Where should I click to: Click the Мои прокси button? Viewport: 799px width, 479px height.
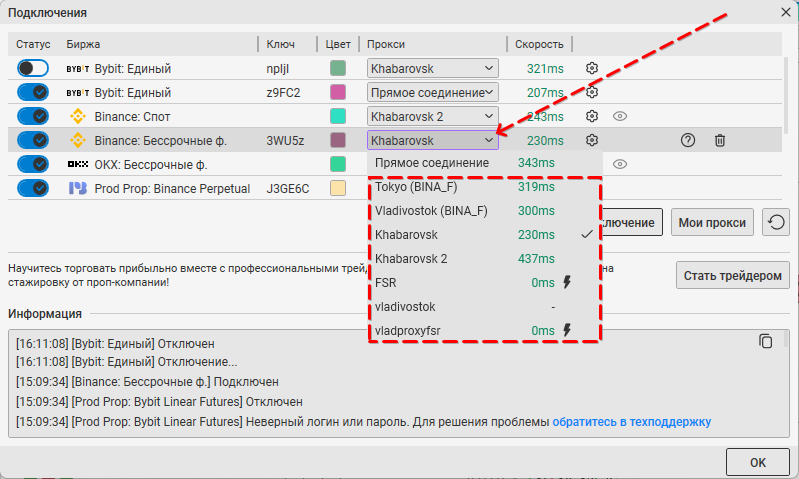pyautogui.click(x=712, y=222)
